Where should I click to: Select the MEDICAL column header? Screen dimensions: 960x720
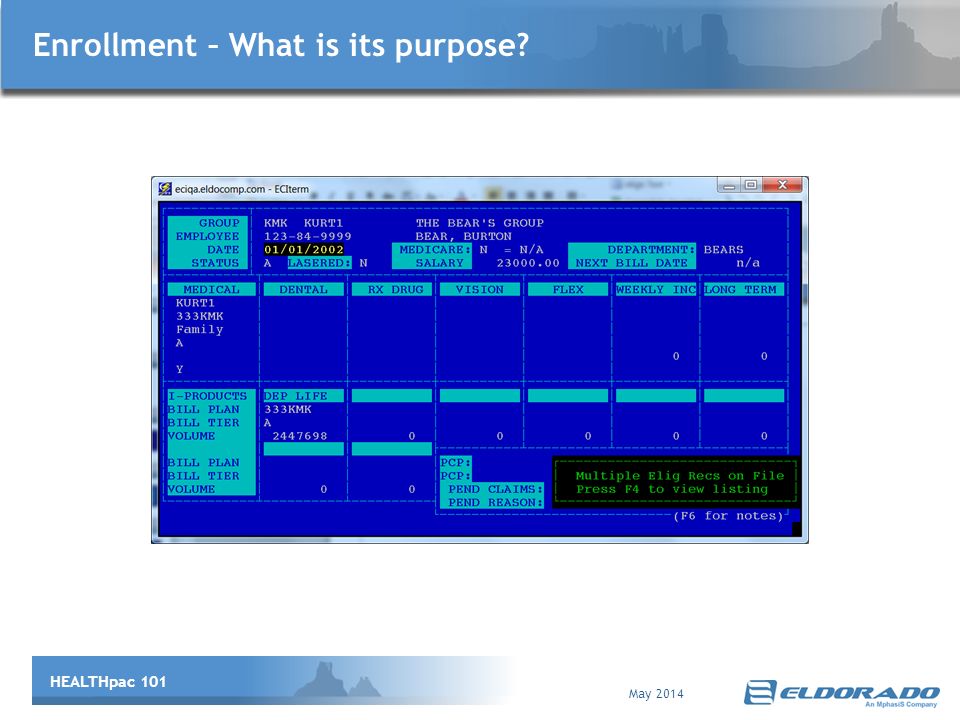211,290
